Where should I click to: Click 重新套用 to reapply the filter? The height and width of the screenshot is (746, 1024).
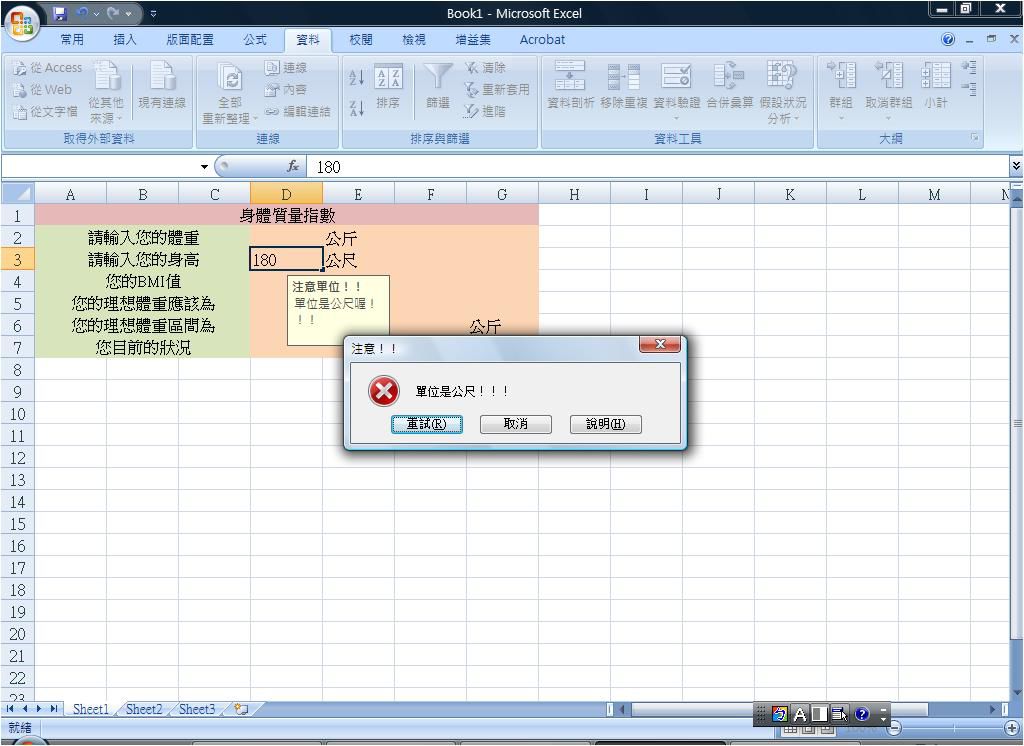(496, 89)
